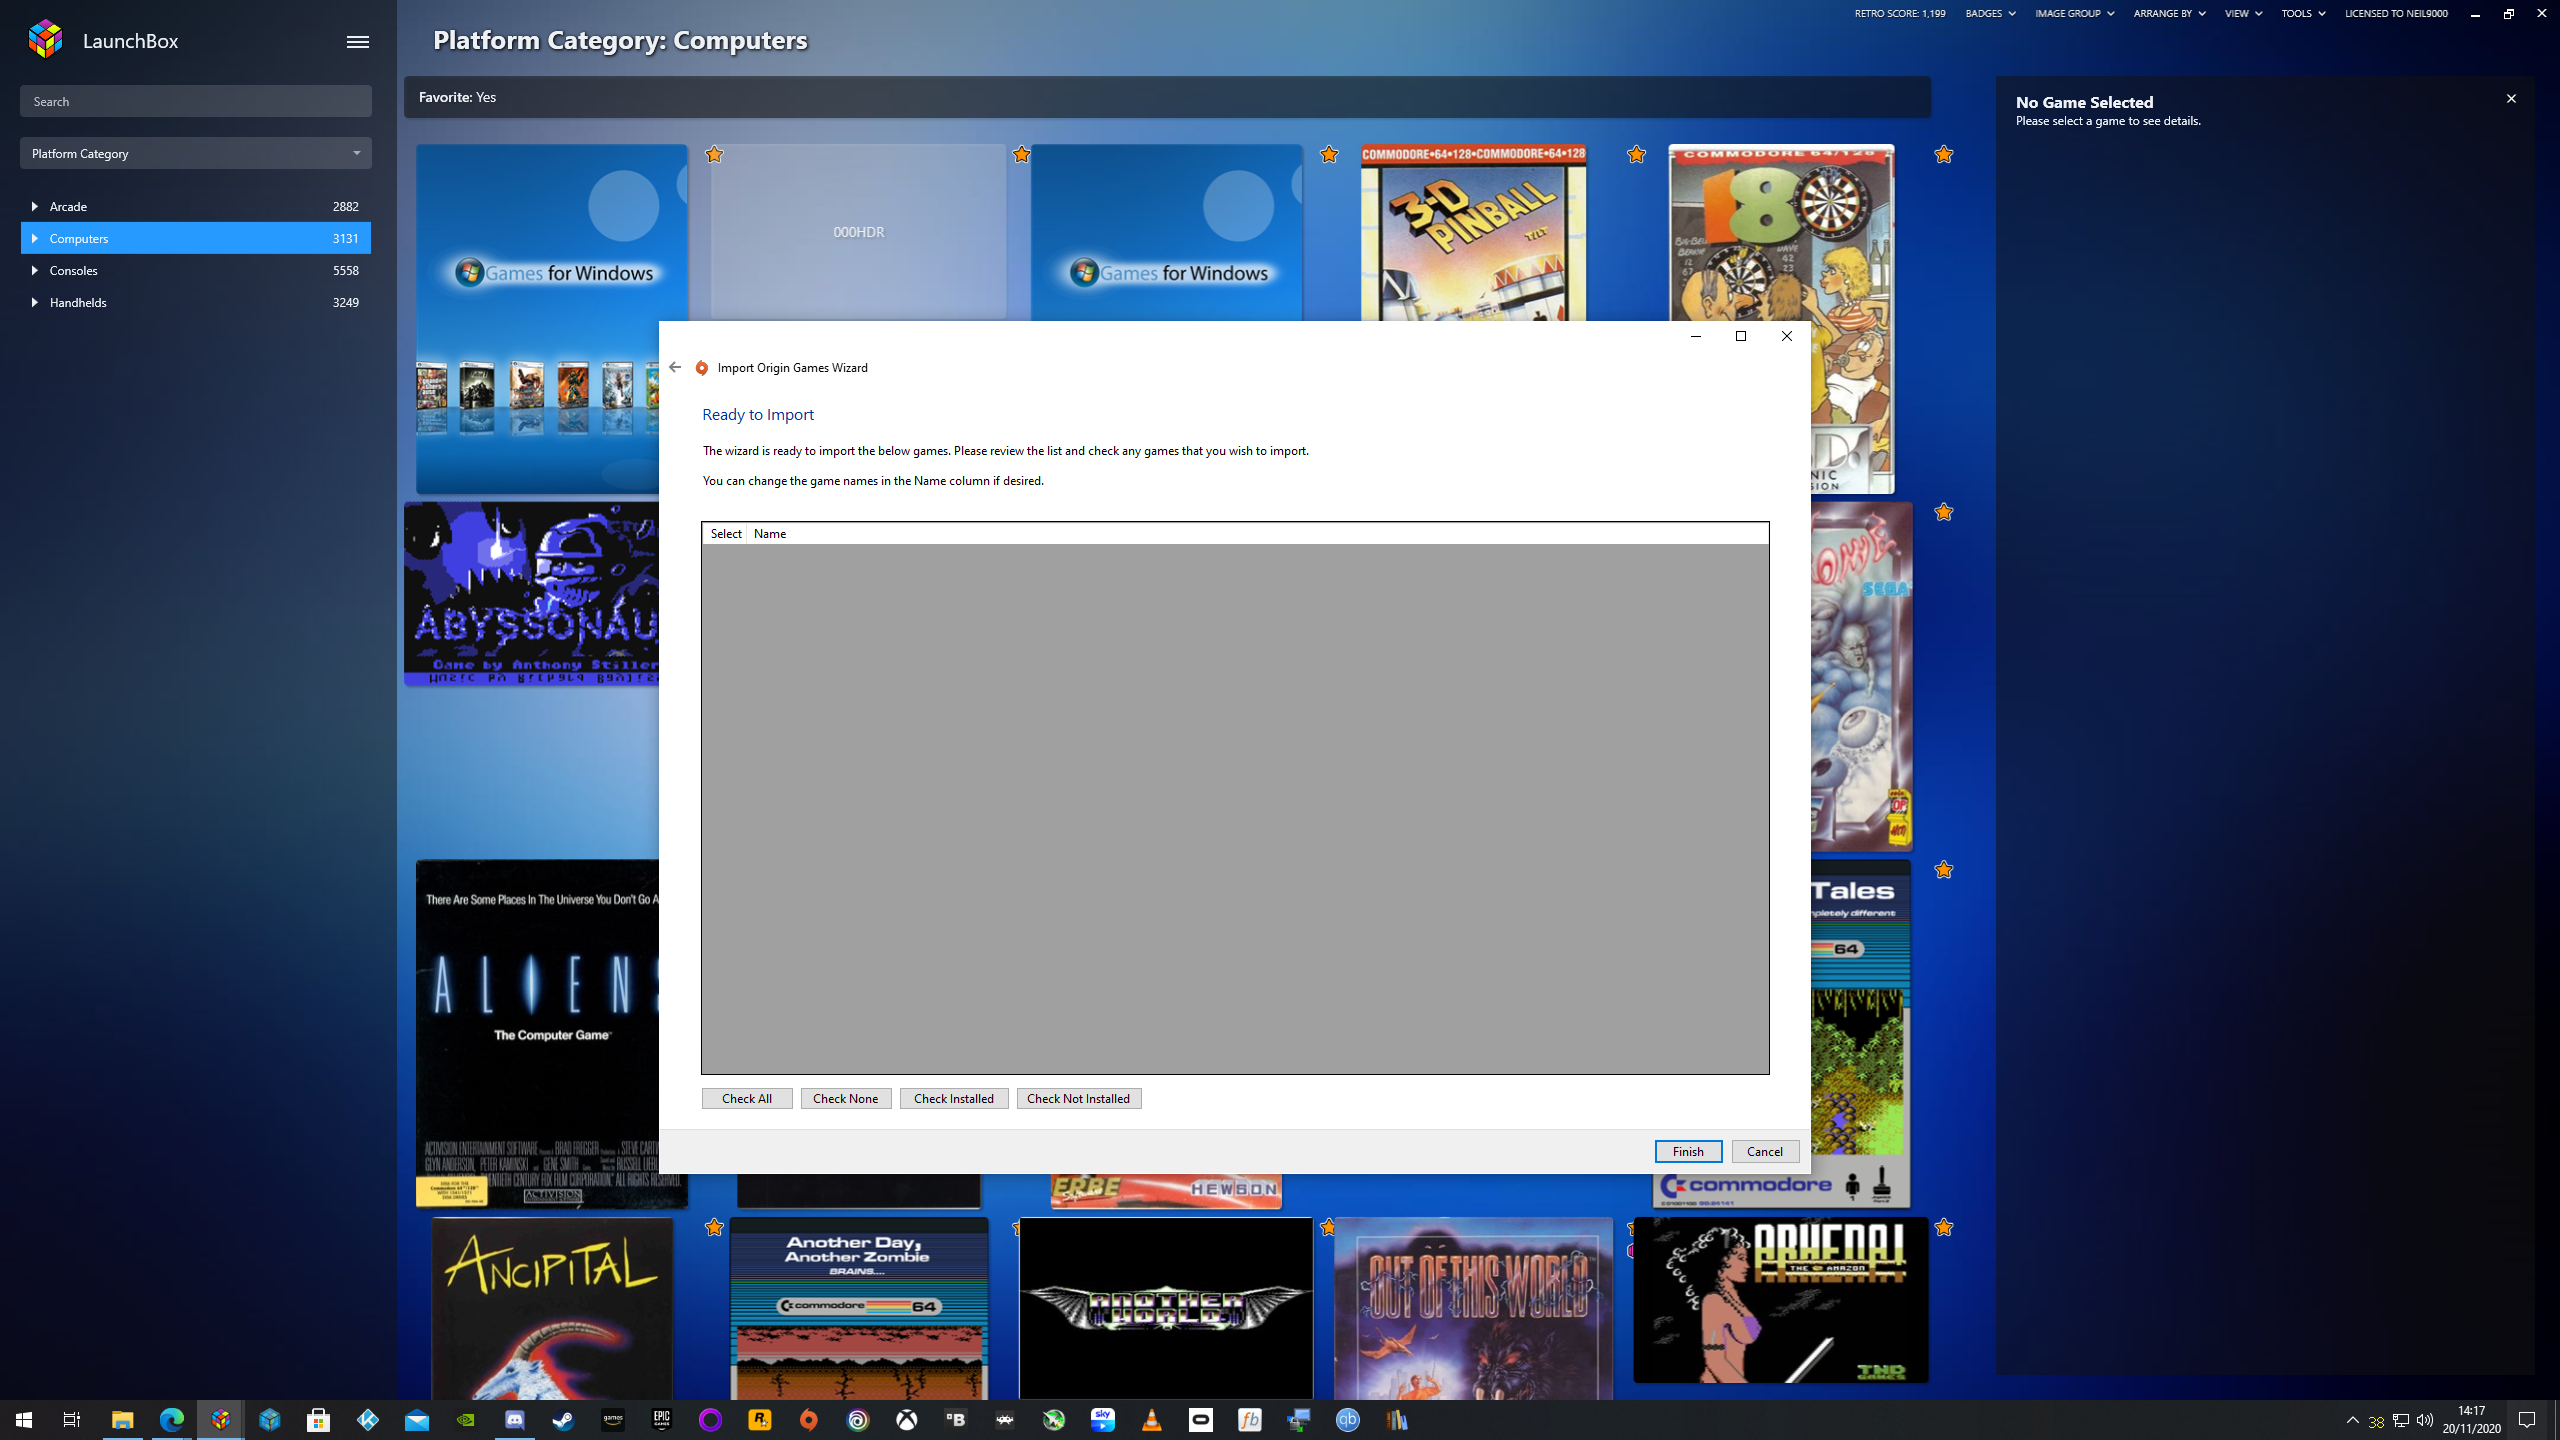This screenshot has width=2560, height=1440.
Task: Expand the Computers category arrow
Action: click(34, 238)
